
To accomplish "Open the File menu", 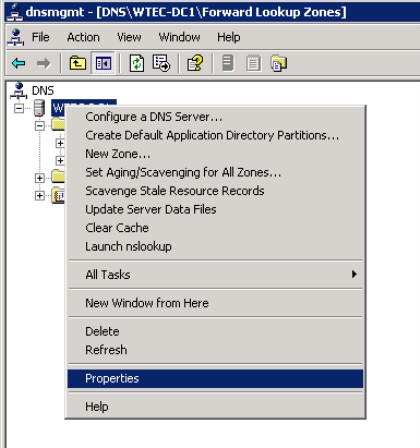I will 40,37.
